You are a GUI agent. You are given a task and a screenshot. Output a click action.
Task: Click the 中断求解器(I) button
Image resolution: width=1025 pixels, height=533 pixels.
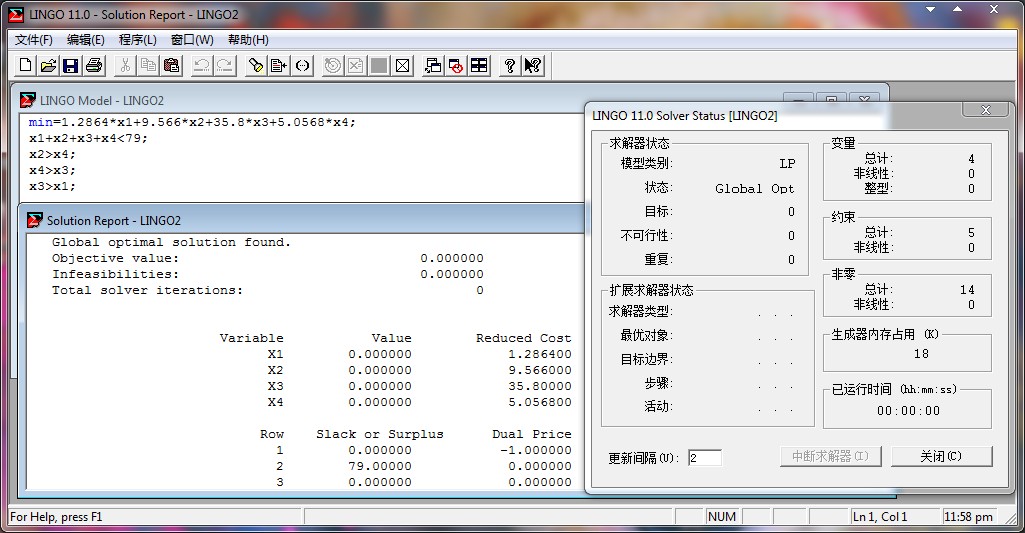(x=831, y=456)
